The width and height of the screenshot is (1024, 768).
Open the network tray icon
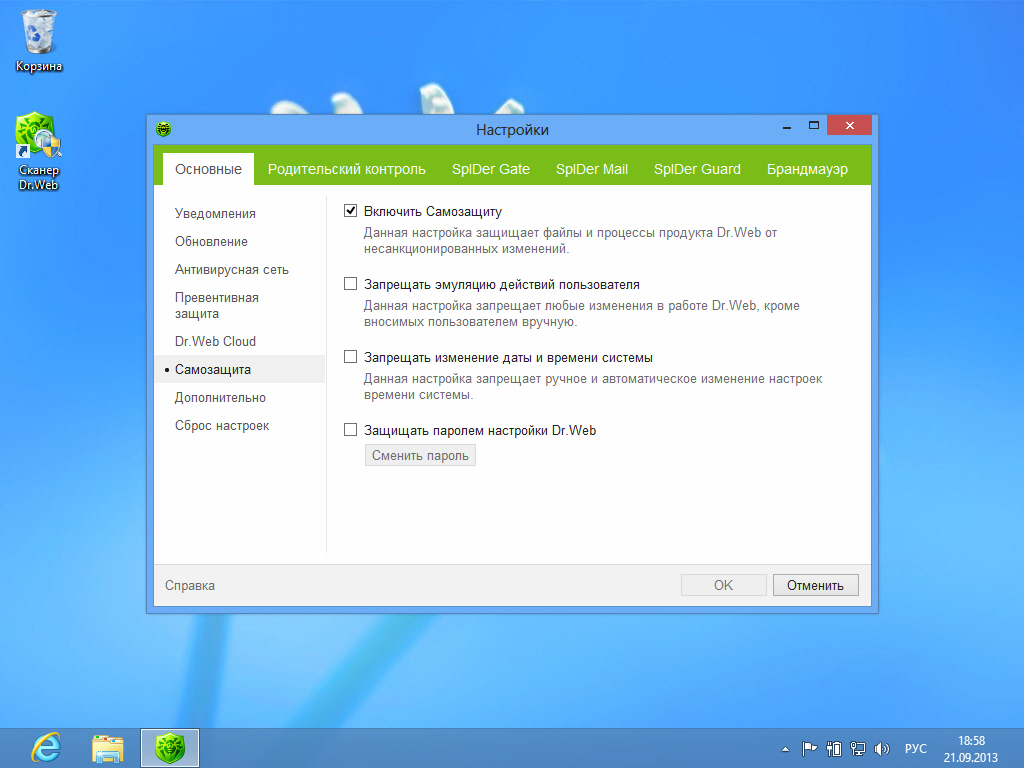click(x=857, y=748)
